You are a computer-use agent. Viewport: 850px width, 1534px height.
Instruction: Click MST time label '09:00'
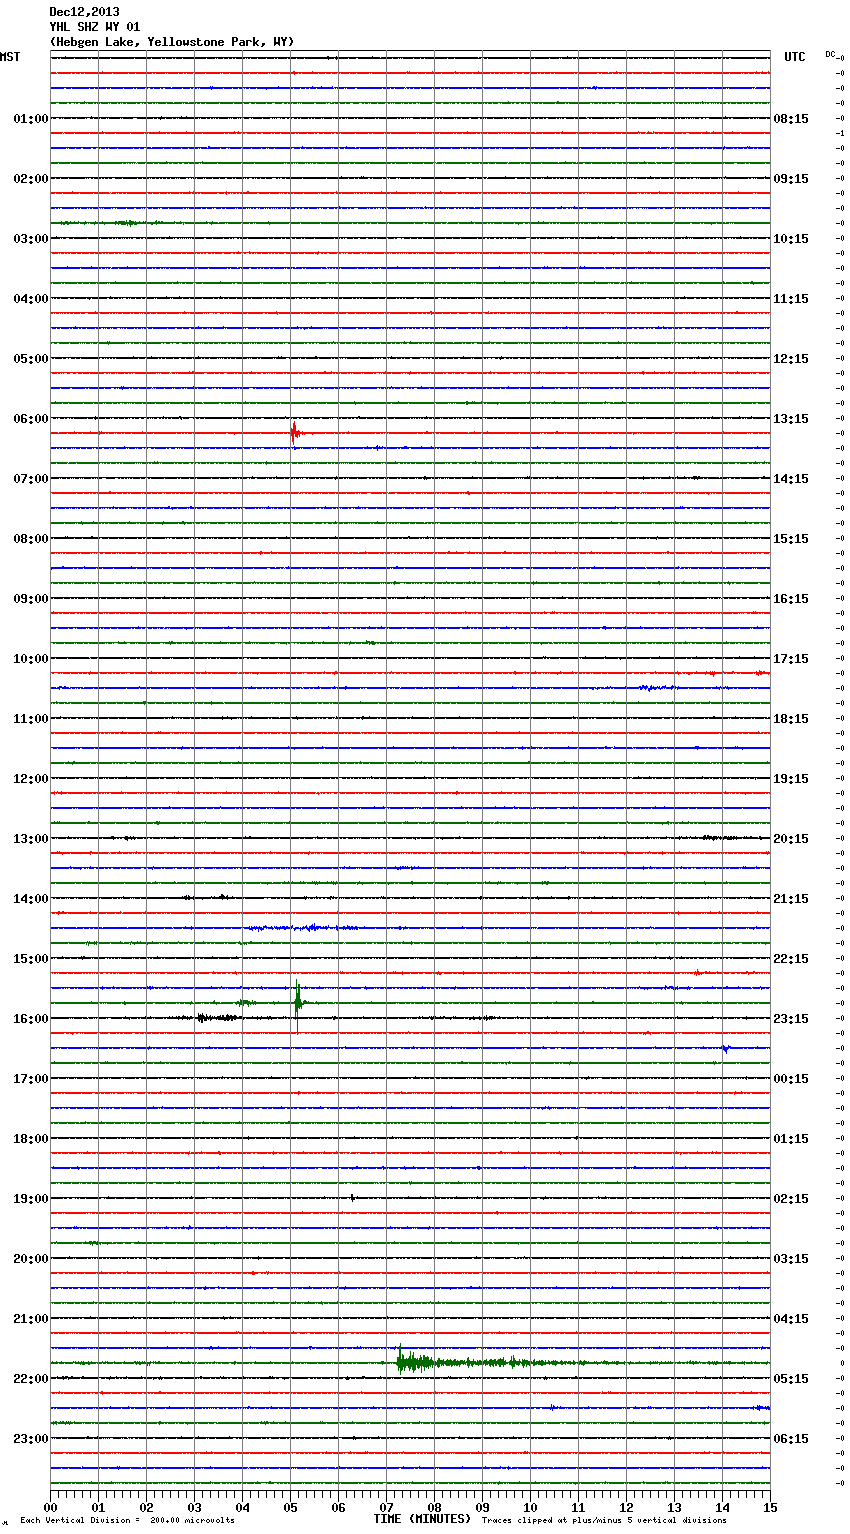(x=31, y=599)
